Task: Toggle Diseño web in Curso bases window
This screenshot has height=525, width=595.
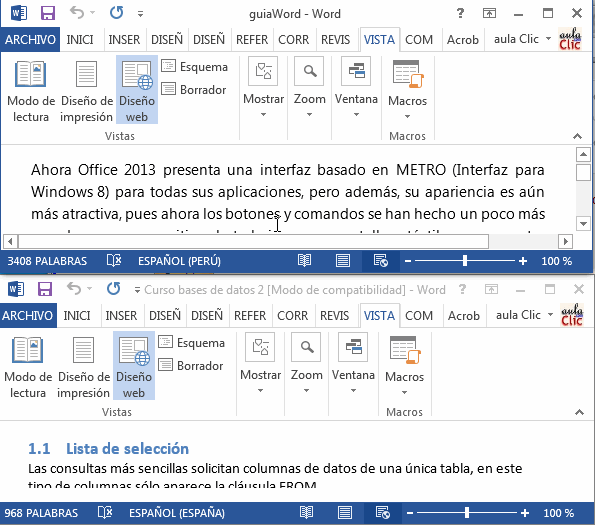Action: [134, 366]
